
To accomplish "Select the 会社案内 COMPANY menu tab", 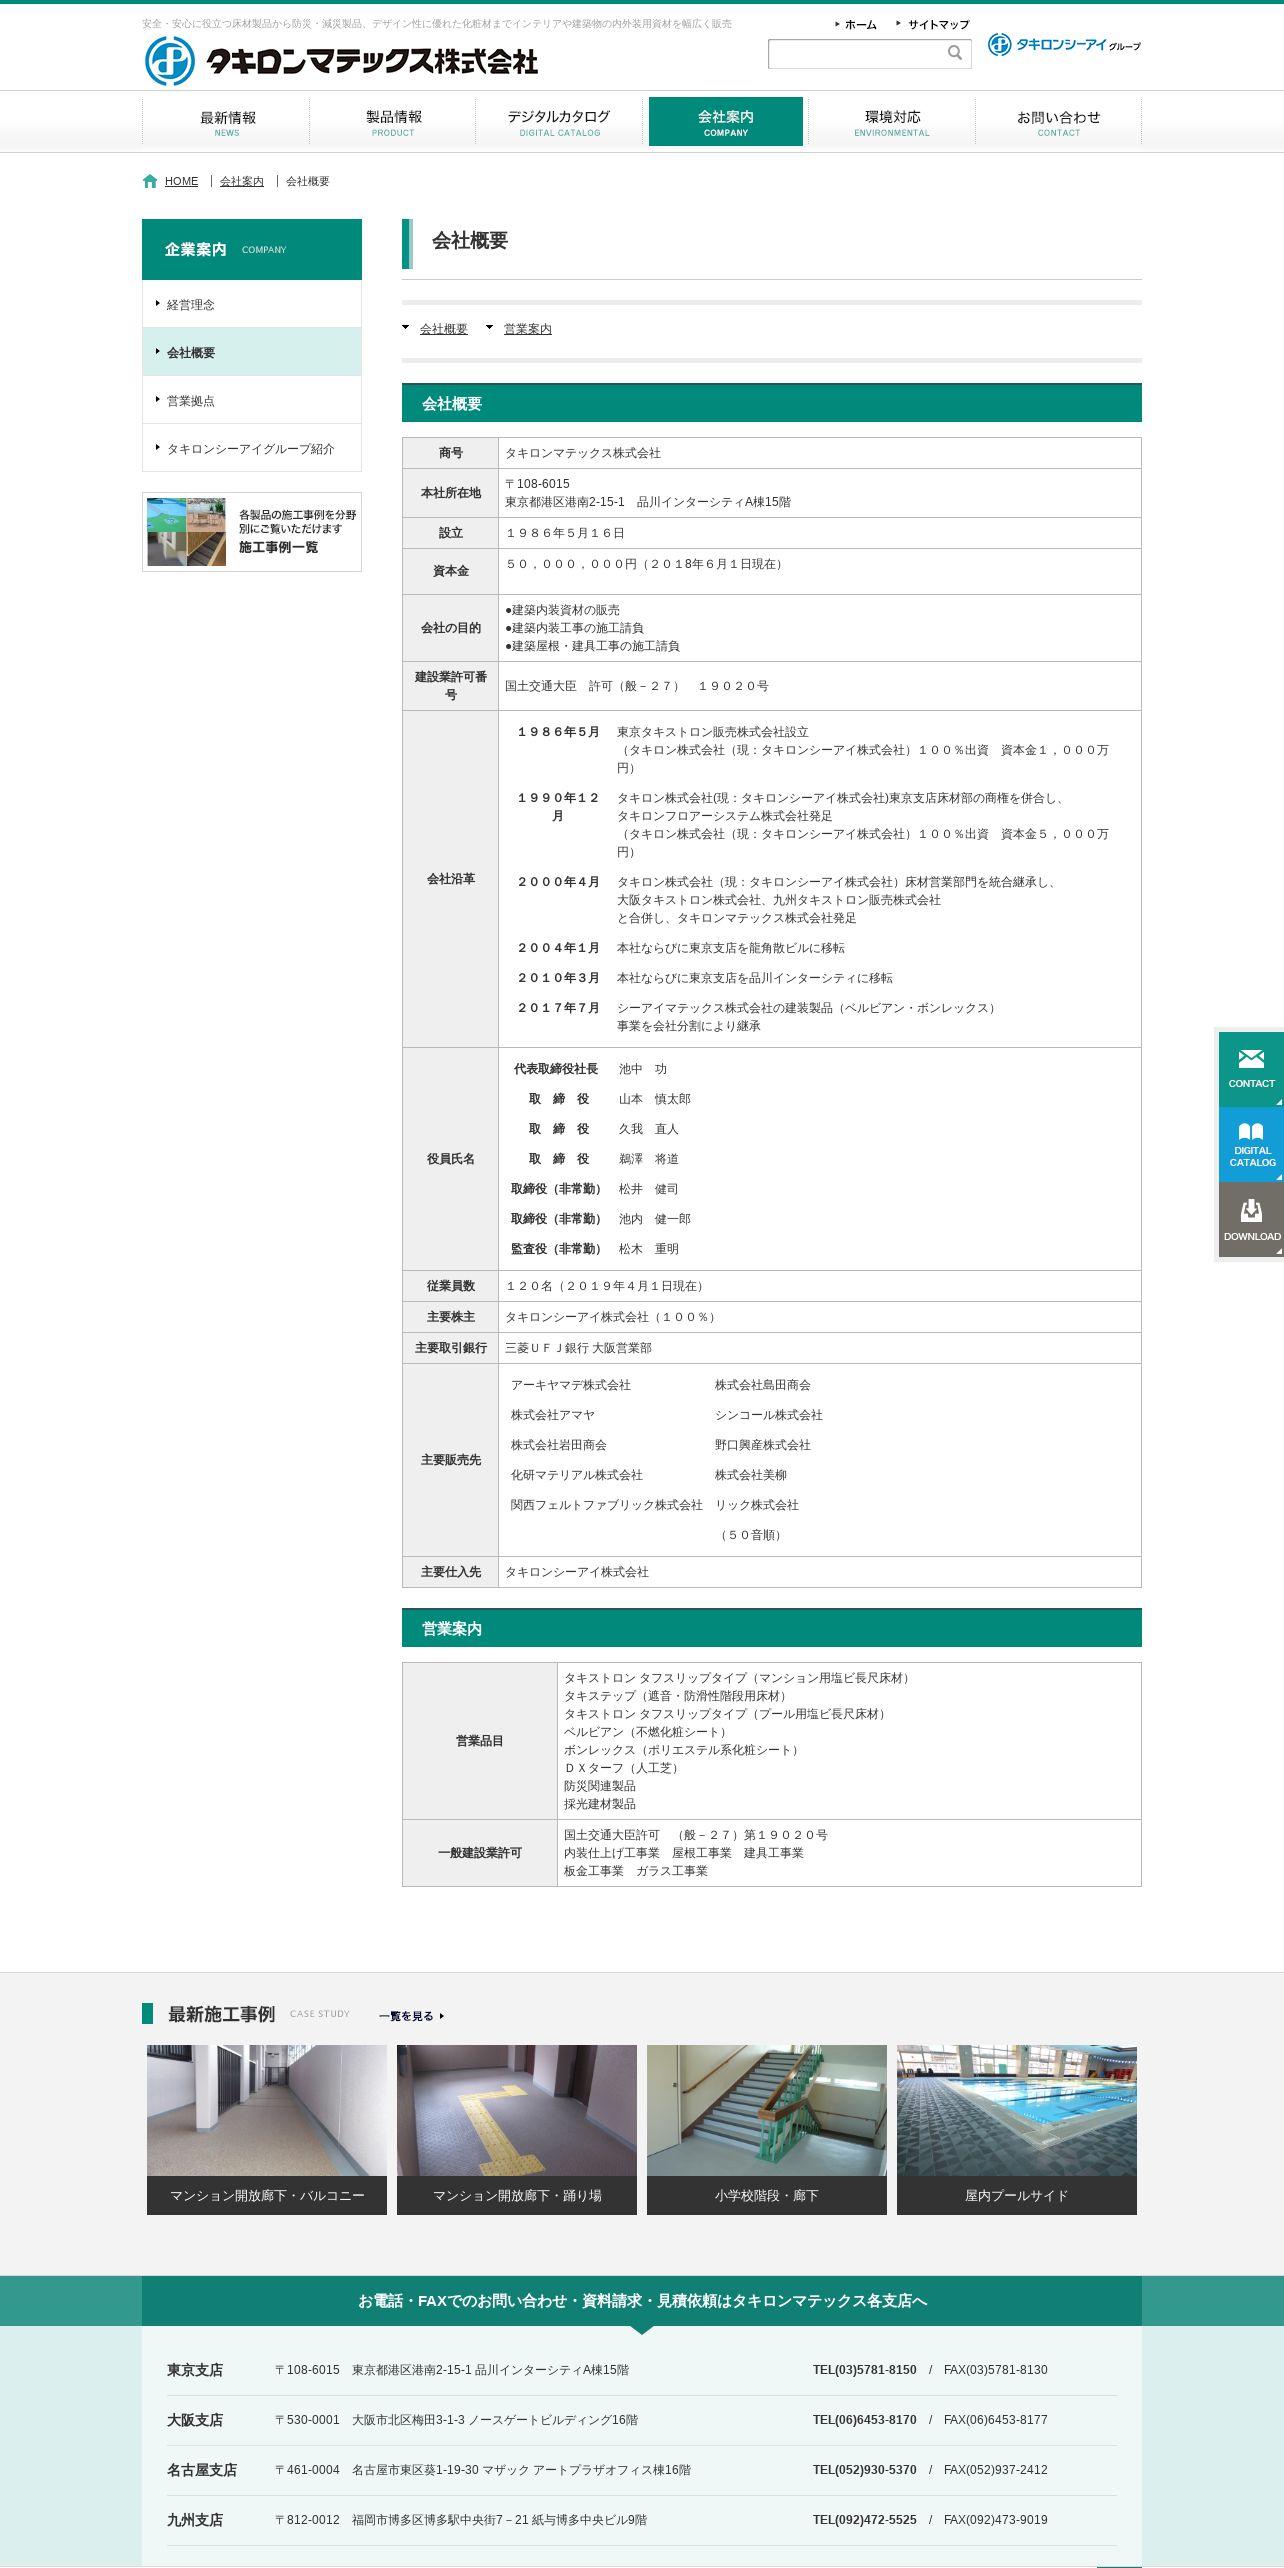I will [726, 122].
